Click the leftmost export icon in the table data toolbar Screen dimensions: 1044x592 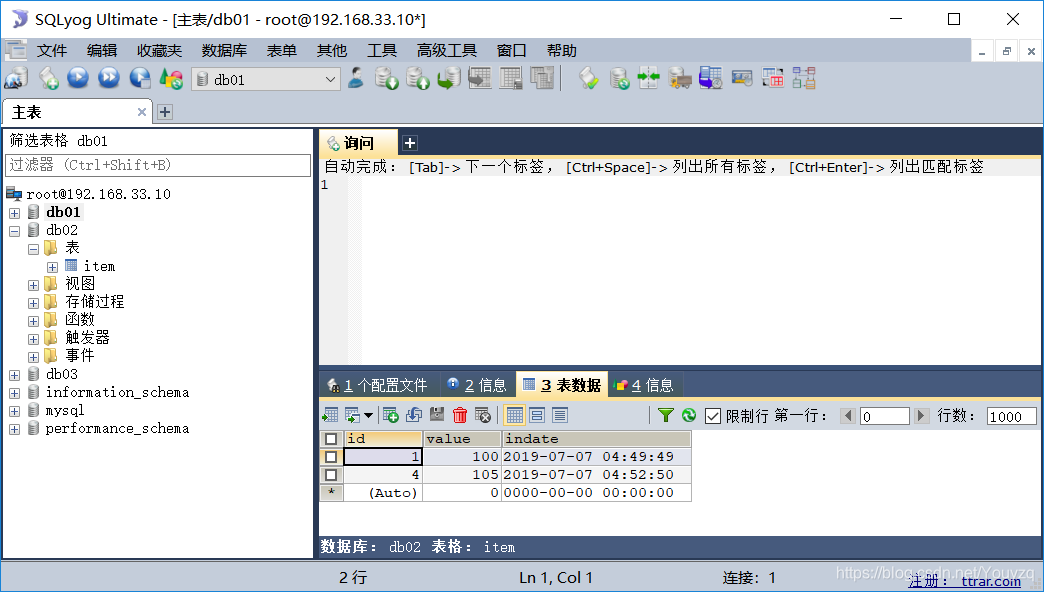coord(330,416)
